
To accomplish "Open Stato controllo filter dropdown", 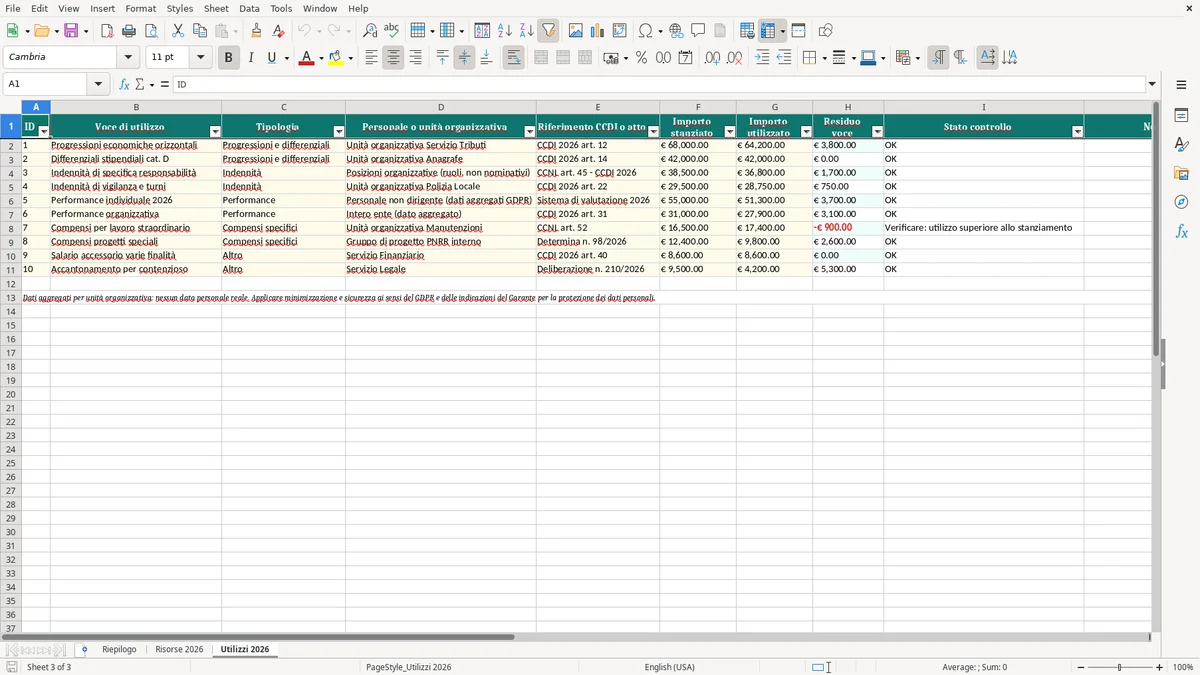I will pos(1077,132).
